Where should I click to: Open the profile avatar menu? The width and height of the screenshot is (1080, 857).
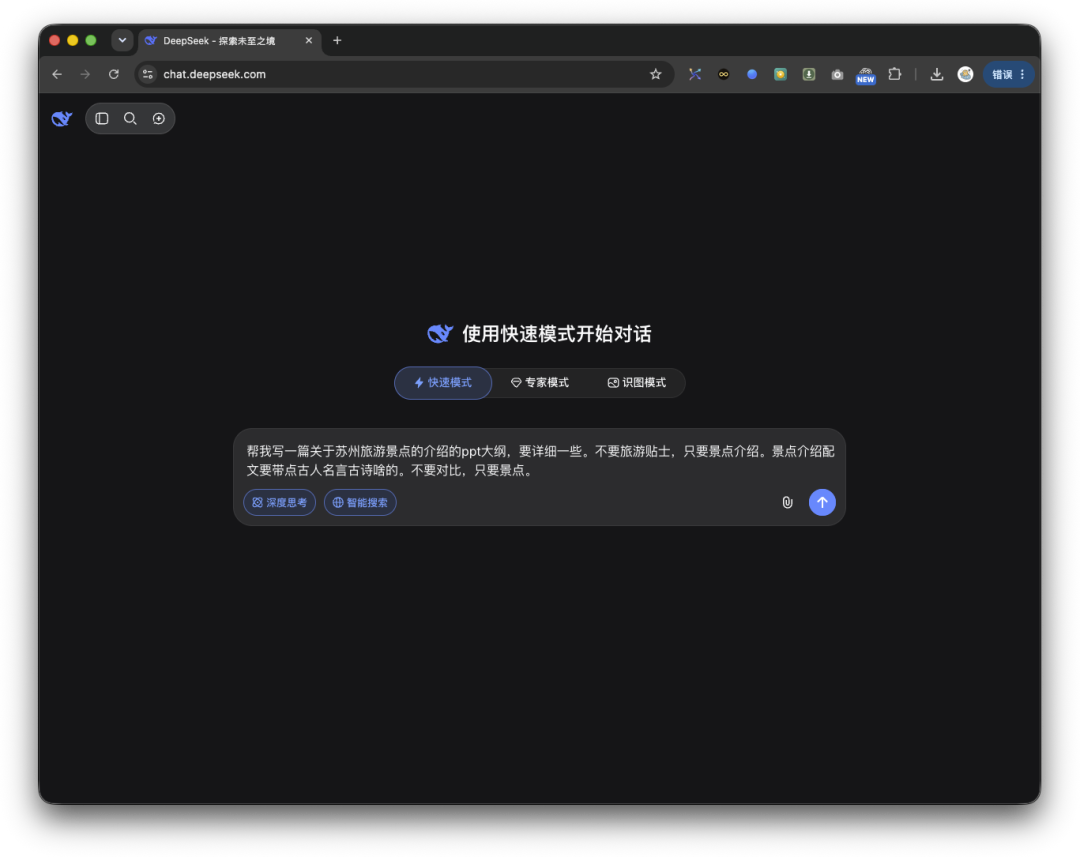965,74
